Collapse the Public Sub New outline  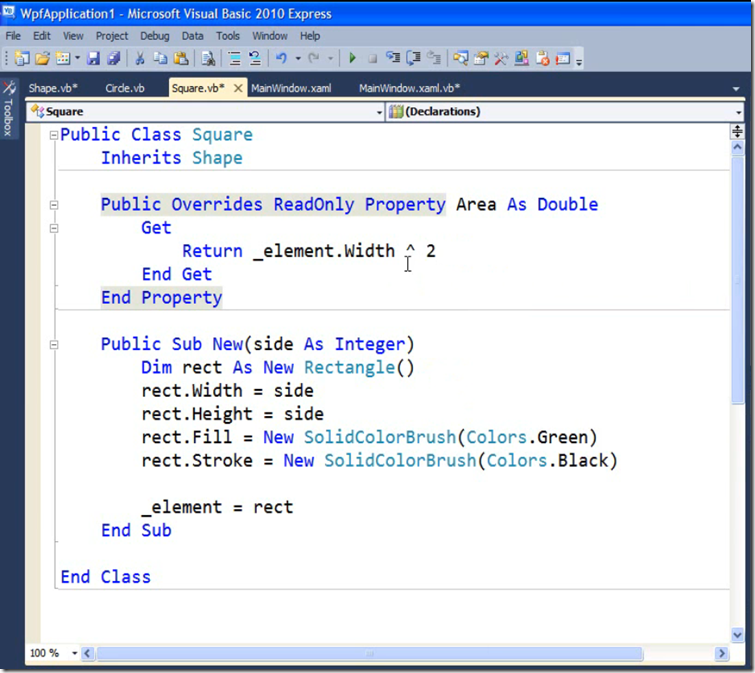click(54, 345)
